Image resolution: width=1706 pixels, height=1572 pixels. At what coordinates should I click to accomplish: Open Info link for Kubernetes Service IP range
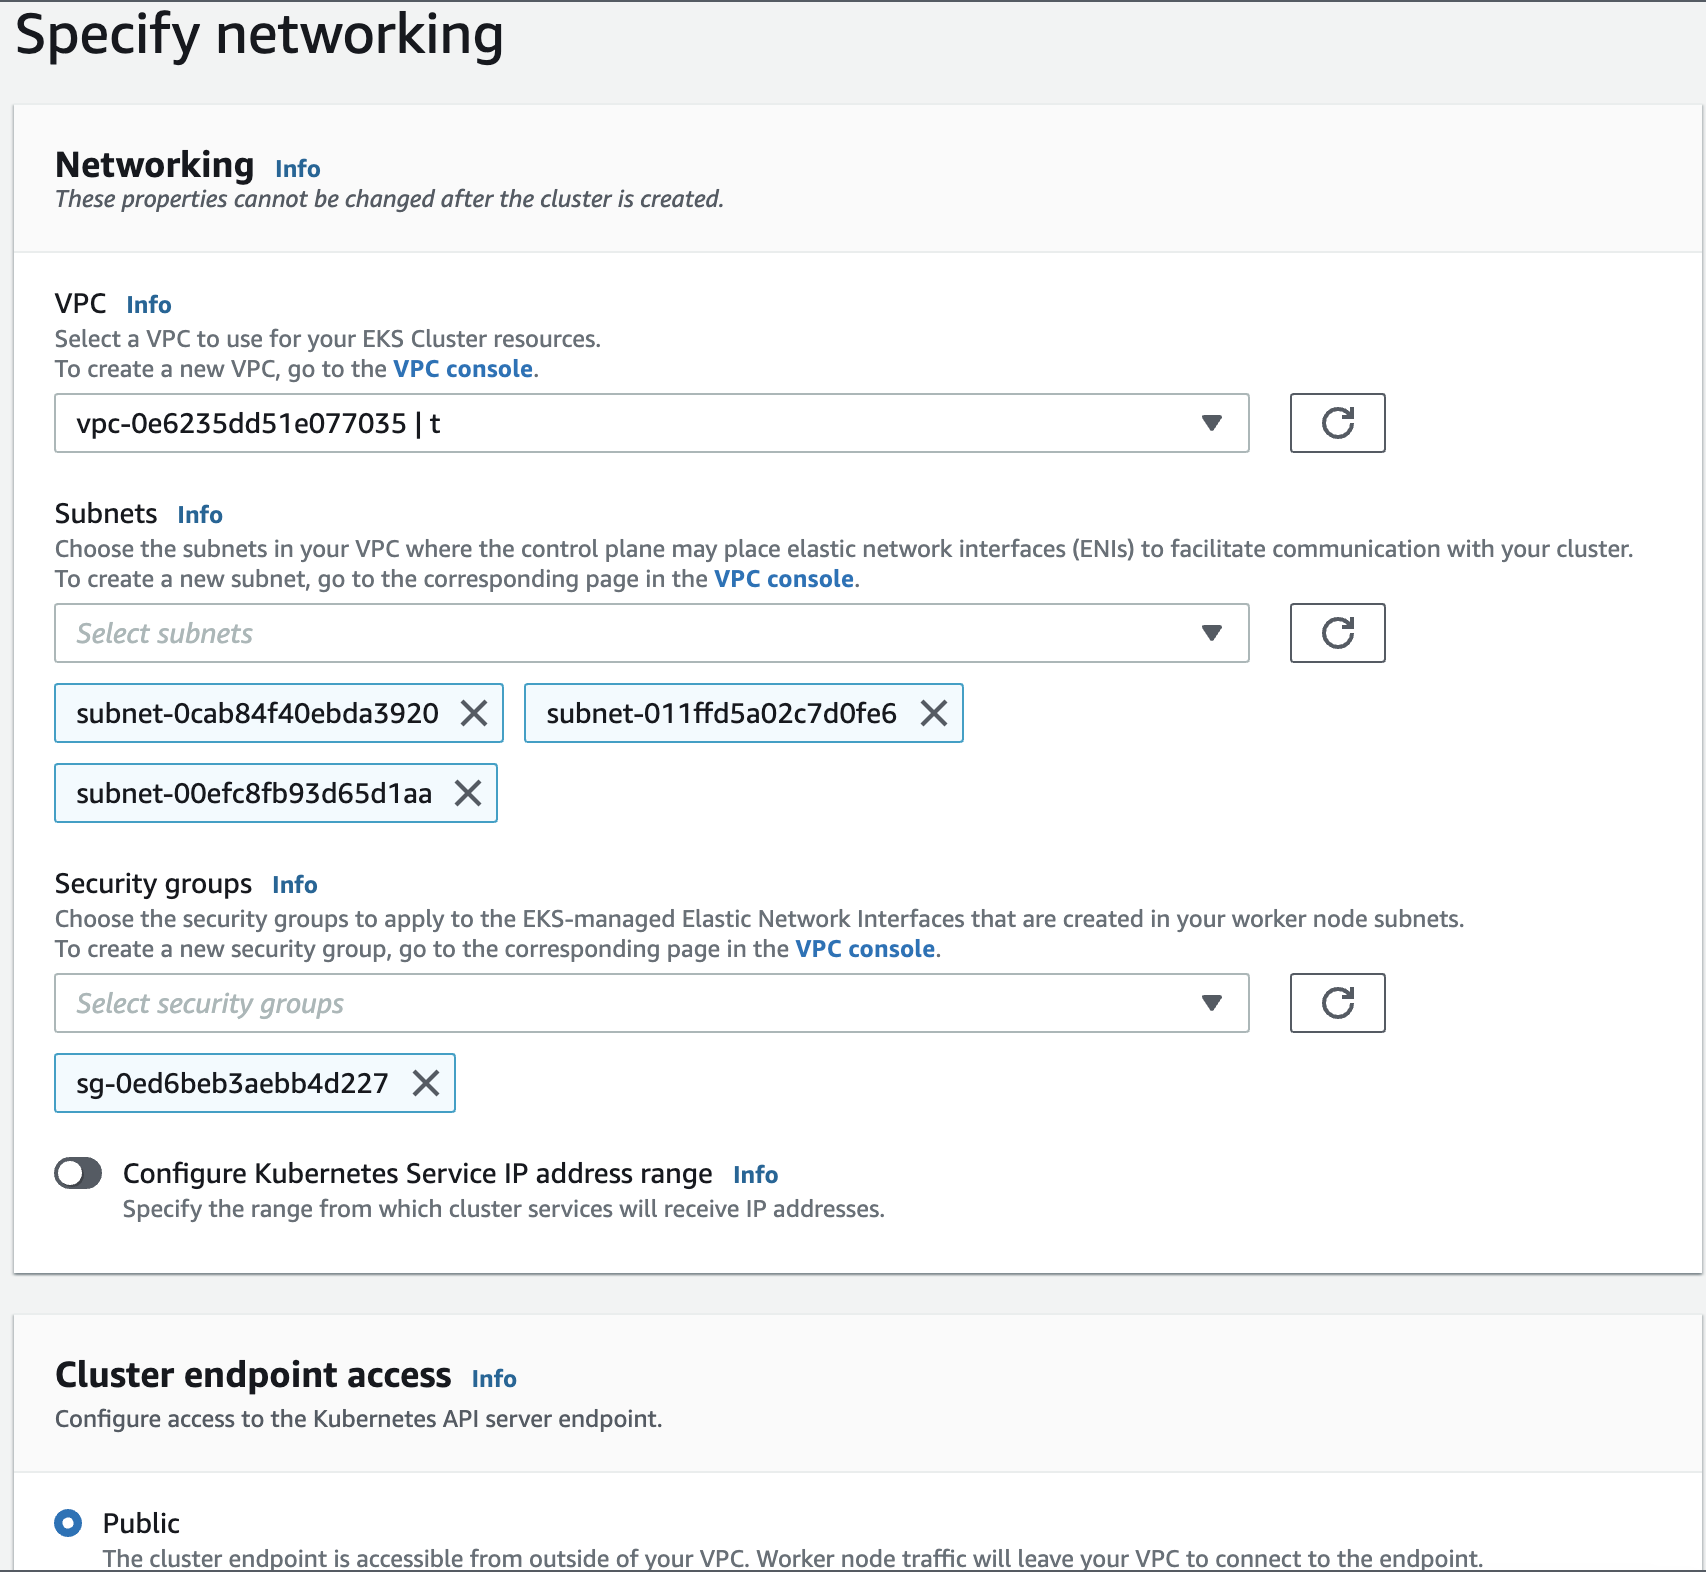pos(755,1175)
